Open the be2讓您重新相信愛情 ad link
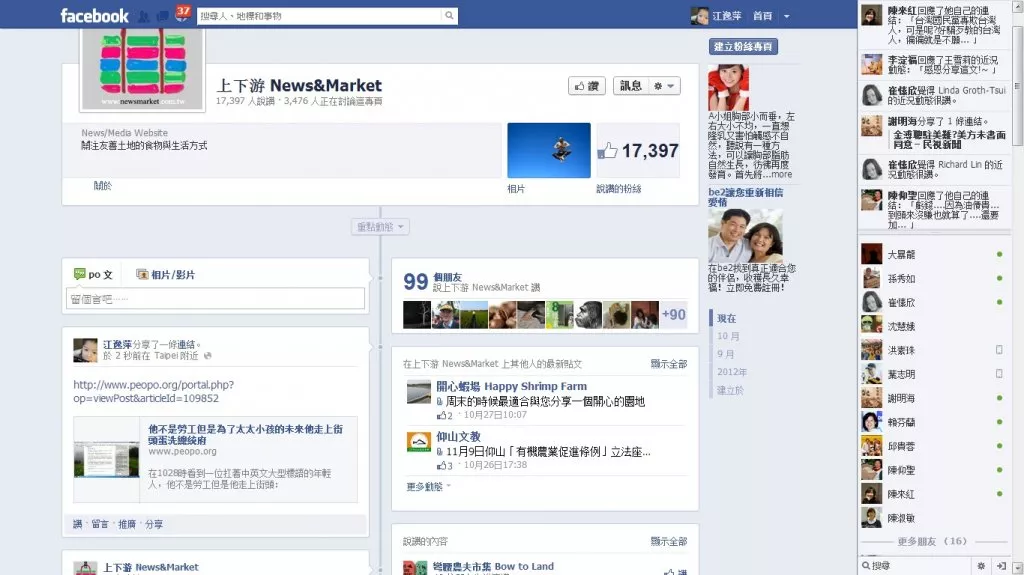 tap(746, 197)
